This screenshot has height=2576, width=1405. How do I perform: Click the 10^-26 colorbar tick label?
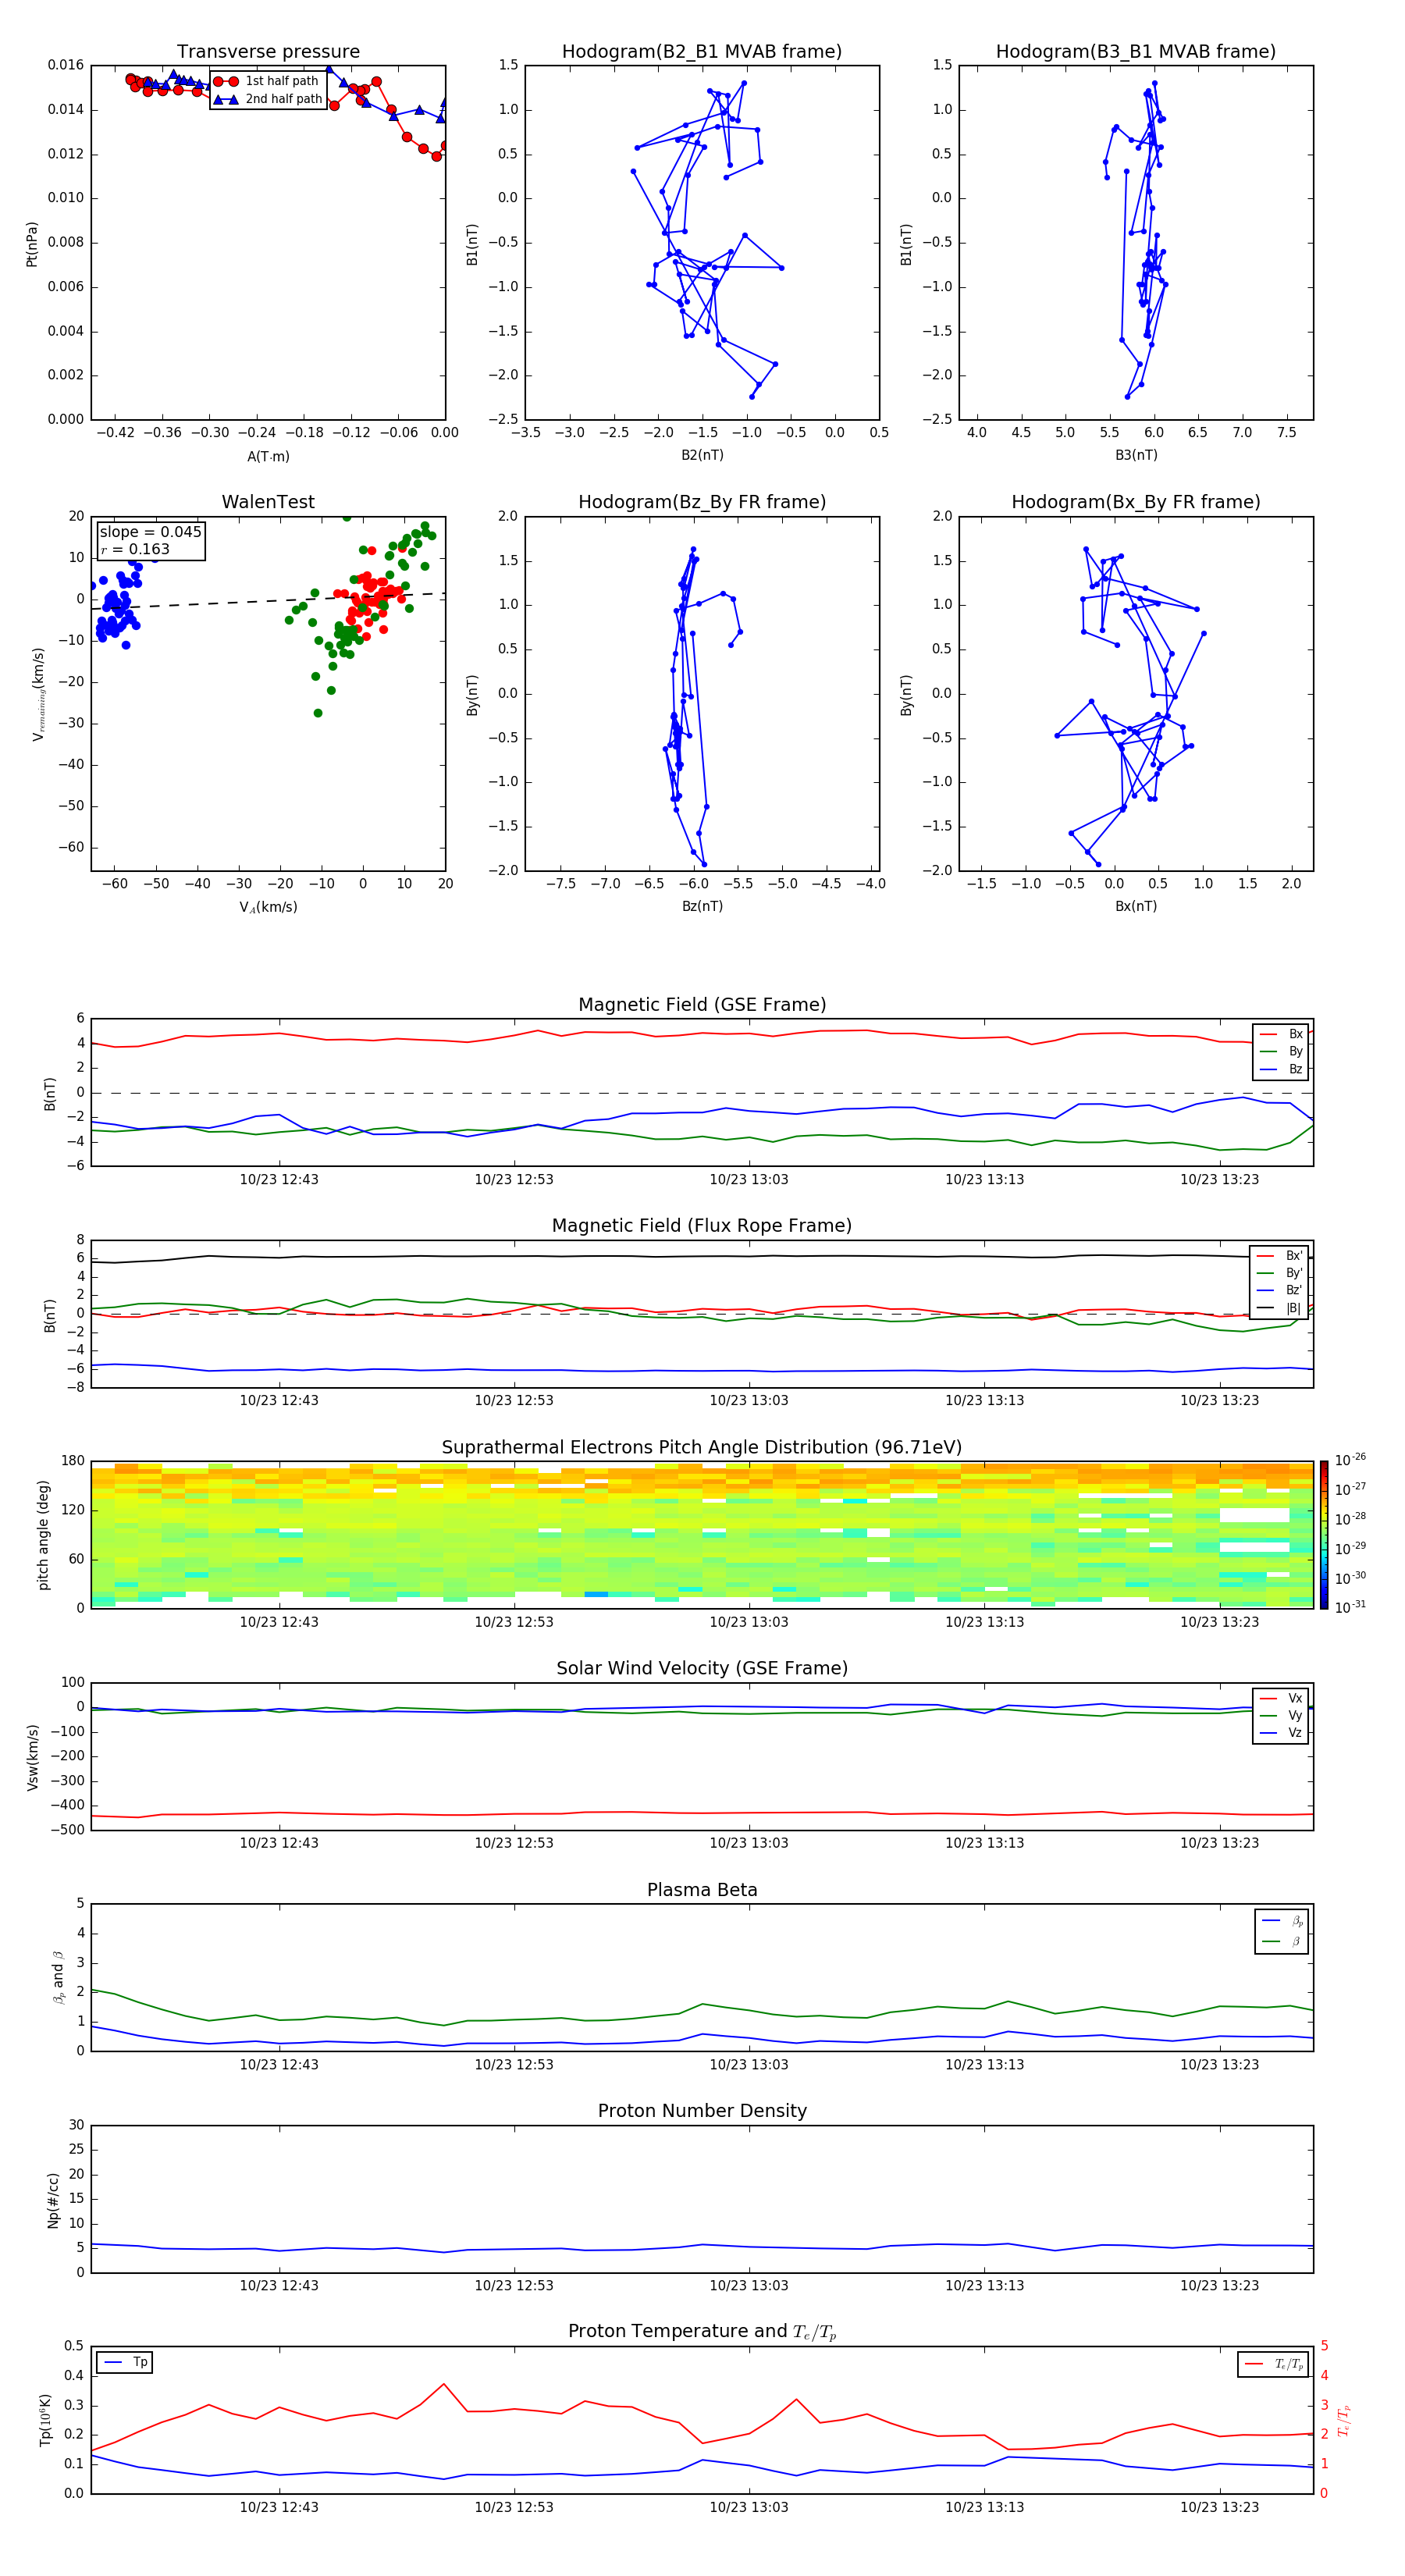pyautogui.click(x=1350, y=1460)
